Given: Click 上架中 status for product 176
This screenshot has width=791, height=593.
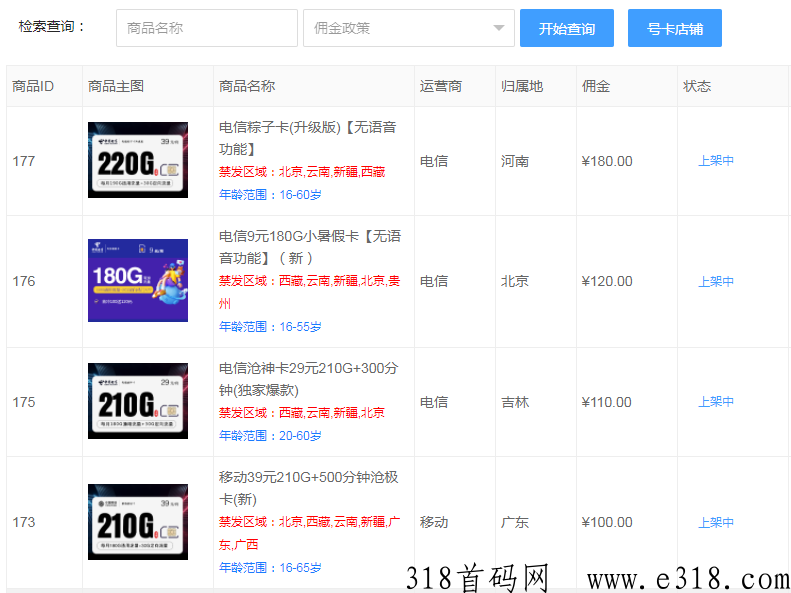Looking at the screenshot, I should coord(716,281).
